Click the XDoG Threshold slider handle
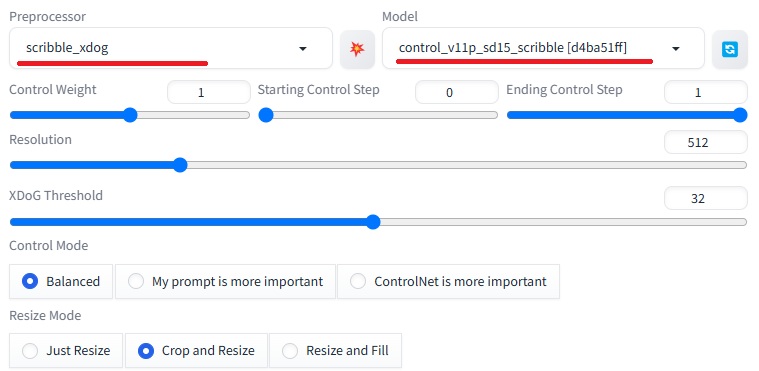The image size is (759, 371). point(373,222)
